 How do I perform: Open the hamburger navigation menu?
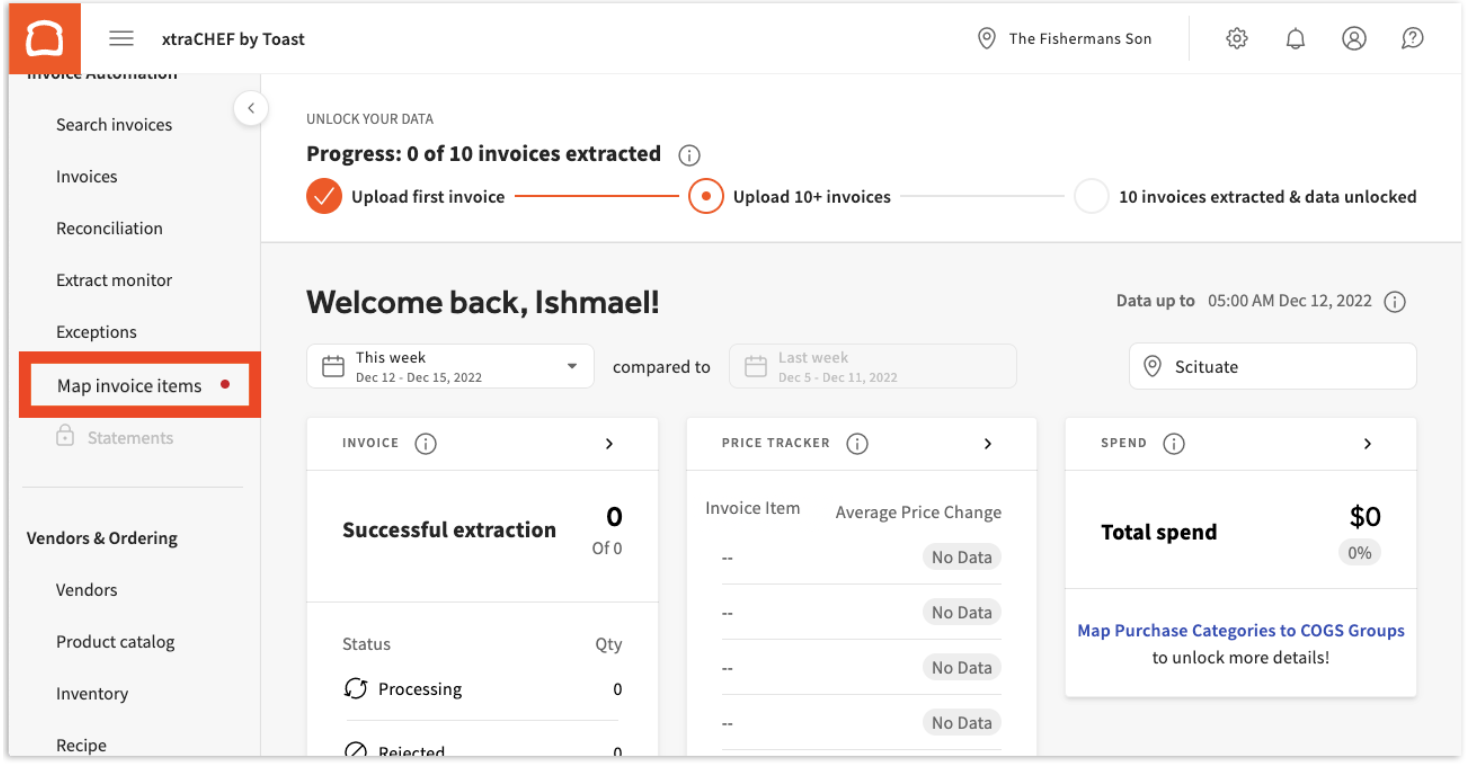121,38
